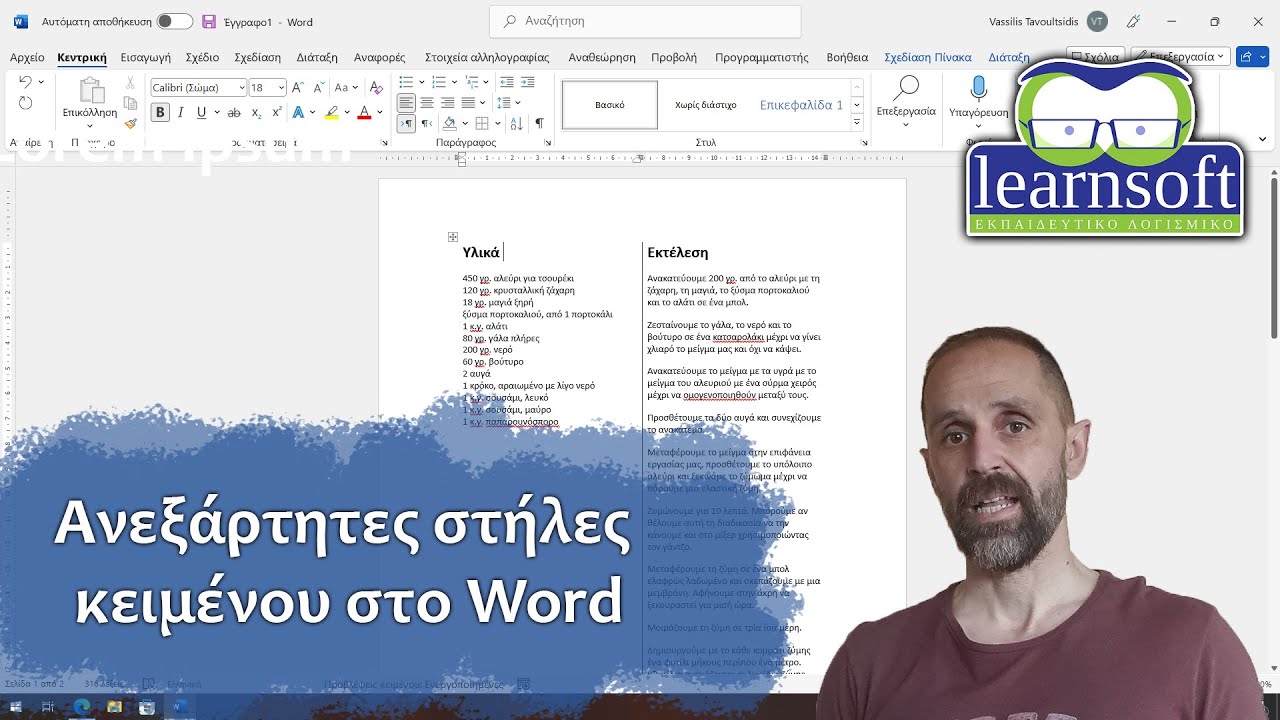Open the Στοιχεία αλληλογραφίας tab

click(487, 58)
